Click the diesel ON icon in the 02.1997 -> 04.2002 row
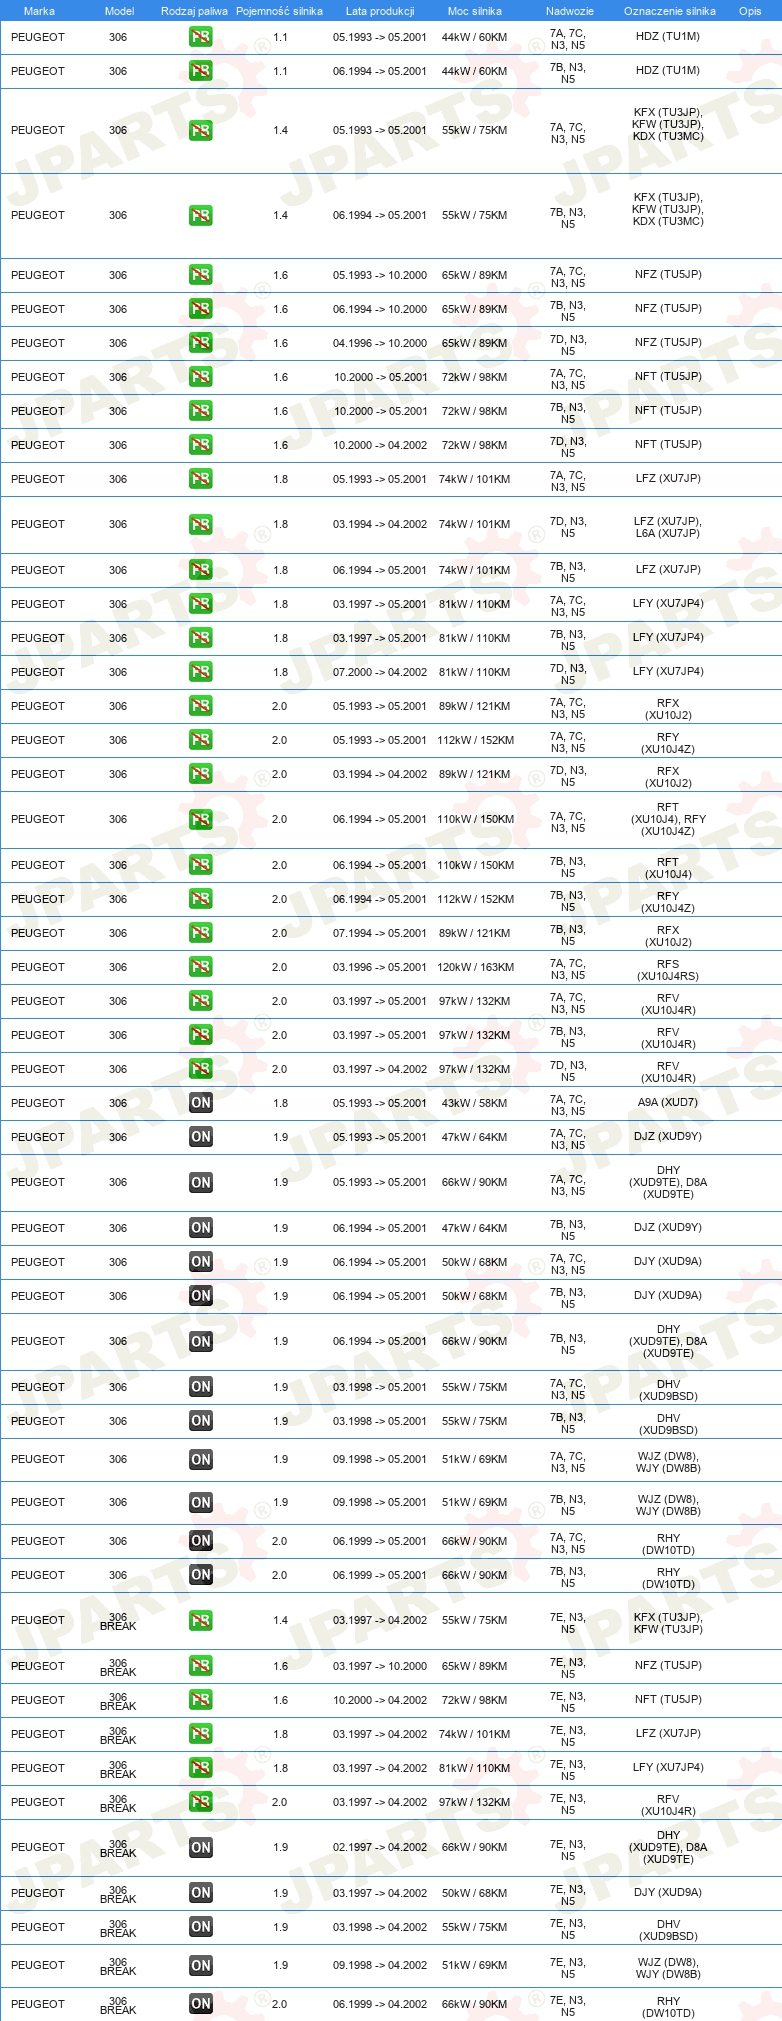Screen dimensions: 782x2021 tap(201, 1847)
